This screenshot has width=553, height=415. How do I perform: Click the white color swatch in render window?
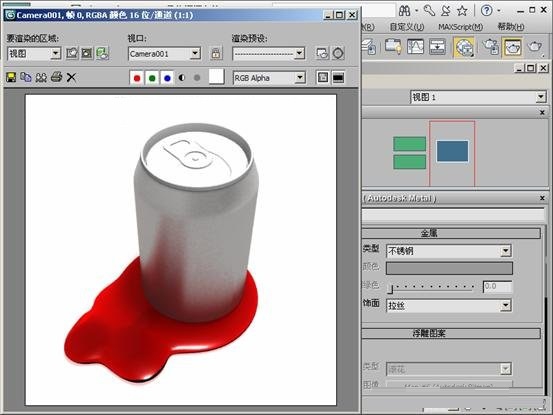216,77
